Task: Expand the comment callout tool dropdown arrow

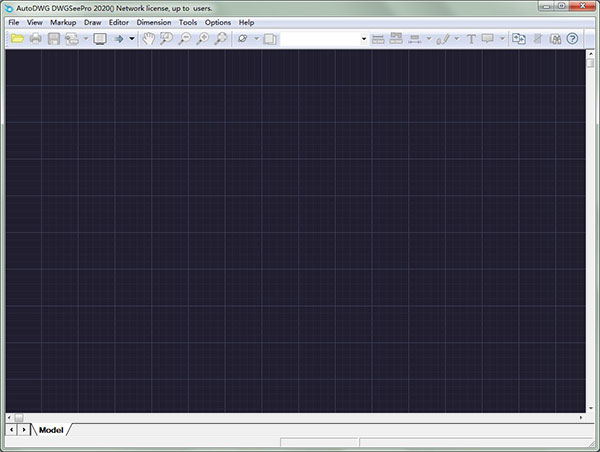Action: [x=503, y=39]
